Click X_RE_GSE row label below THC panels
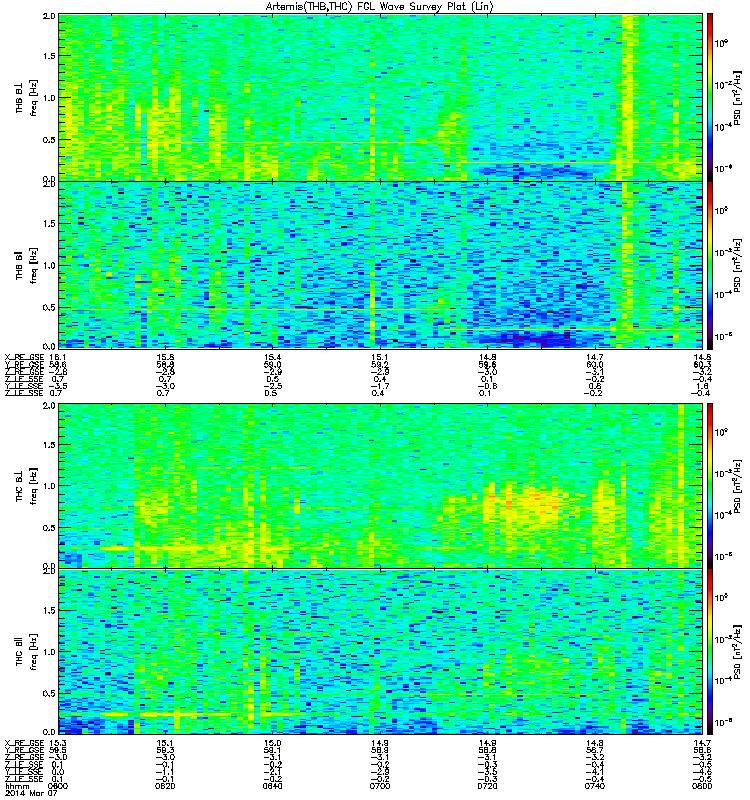The height and width of the screenshot is (800, 750). [24, 743]
